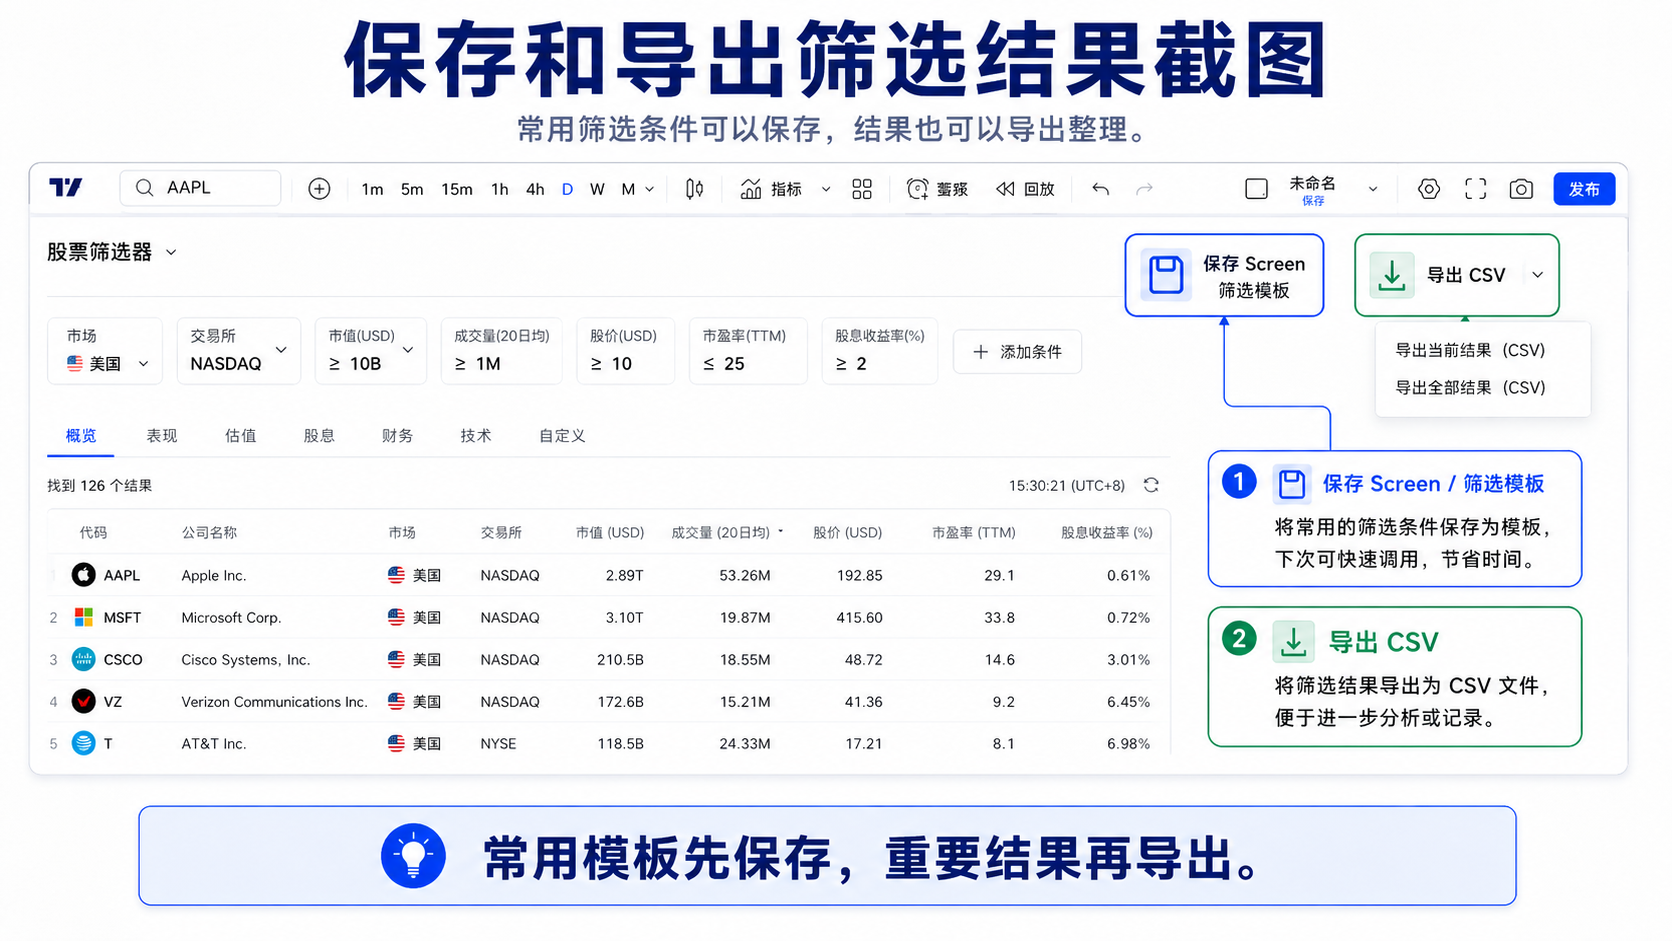Click the Cisco Systems, Inc. row name
Image resolution: width=1672 pixels, height=941 pixels.
(246, 660)
